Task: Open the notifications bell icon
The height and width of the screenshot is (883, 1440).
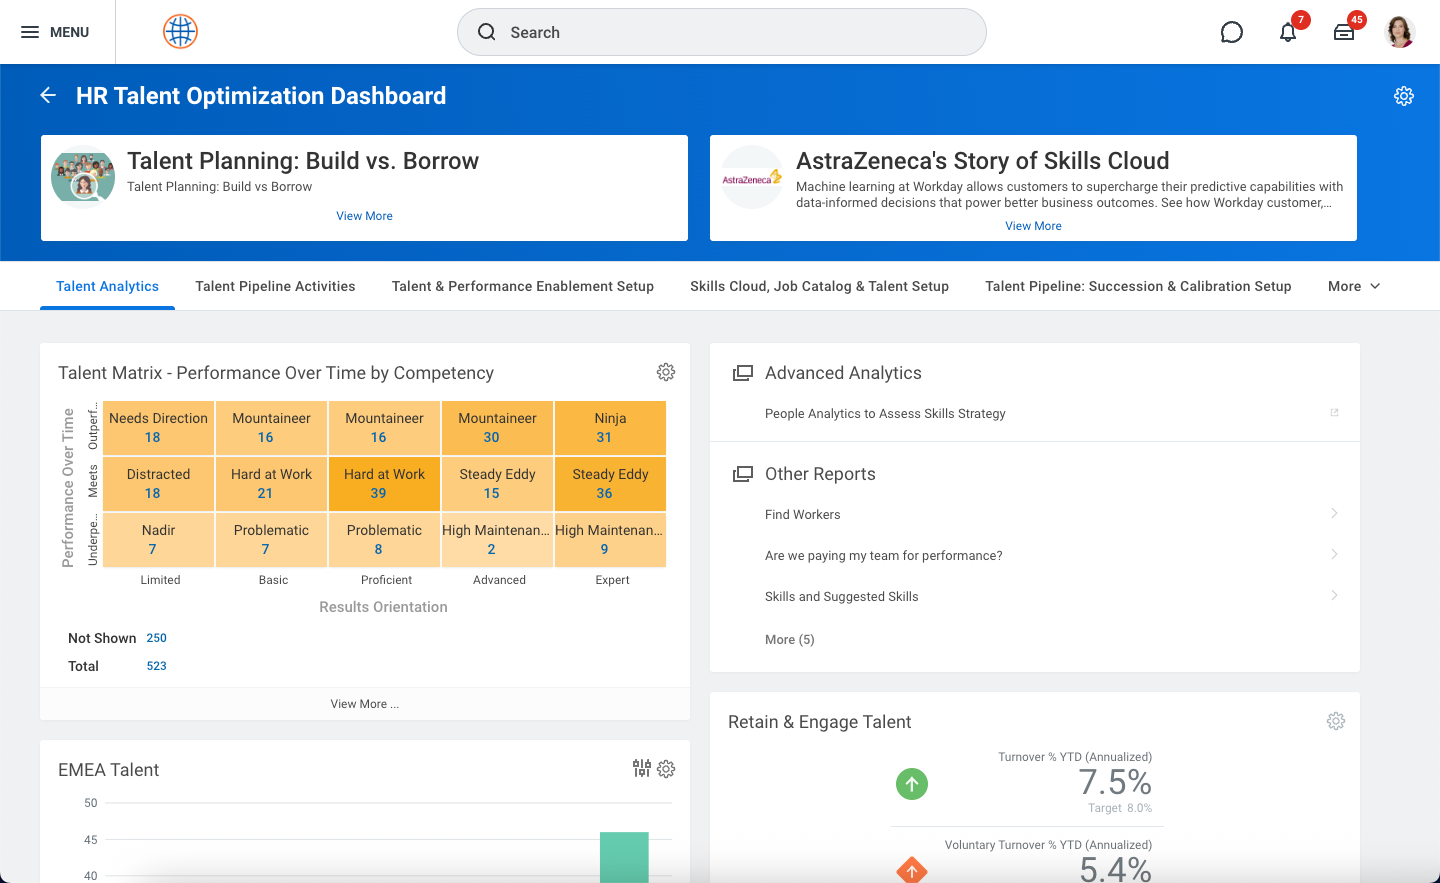Action: tap(1288, 33)
